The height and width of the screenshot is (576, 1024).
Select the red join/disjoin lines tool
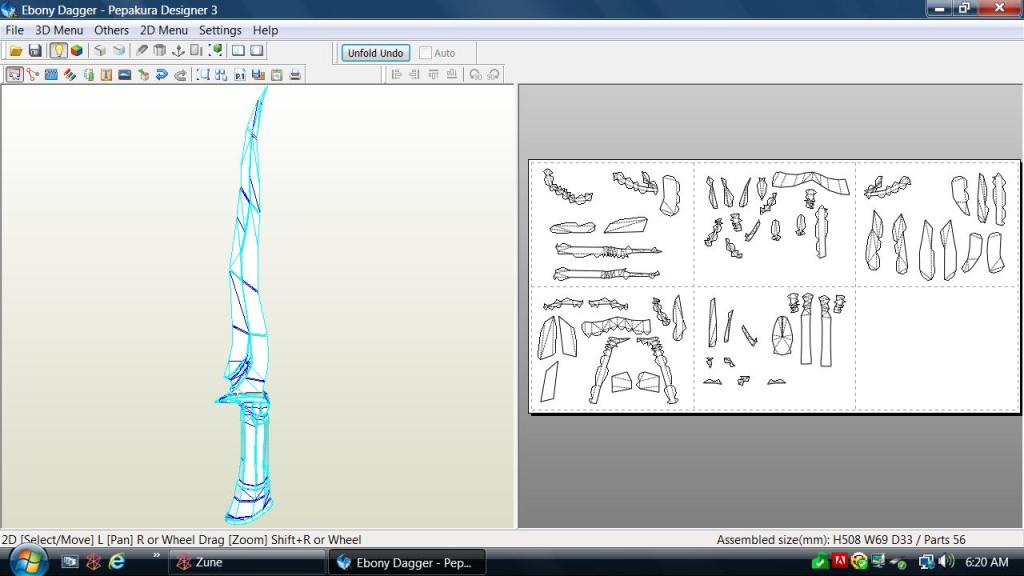(33, 74)
